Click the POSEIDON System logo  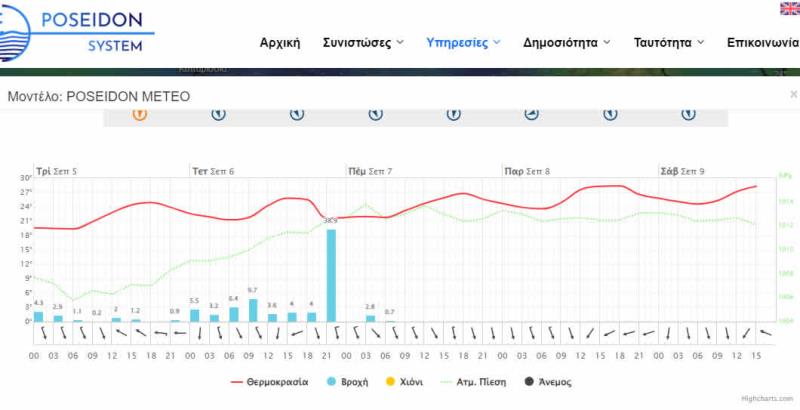coord(80,30)
